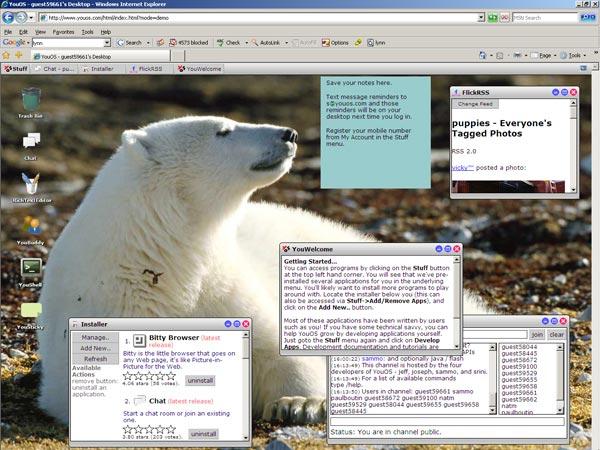Open the RichTextEditor desktop icon
The width and height of the screenshot is (600, 450).
(x=31, y=182)
